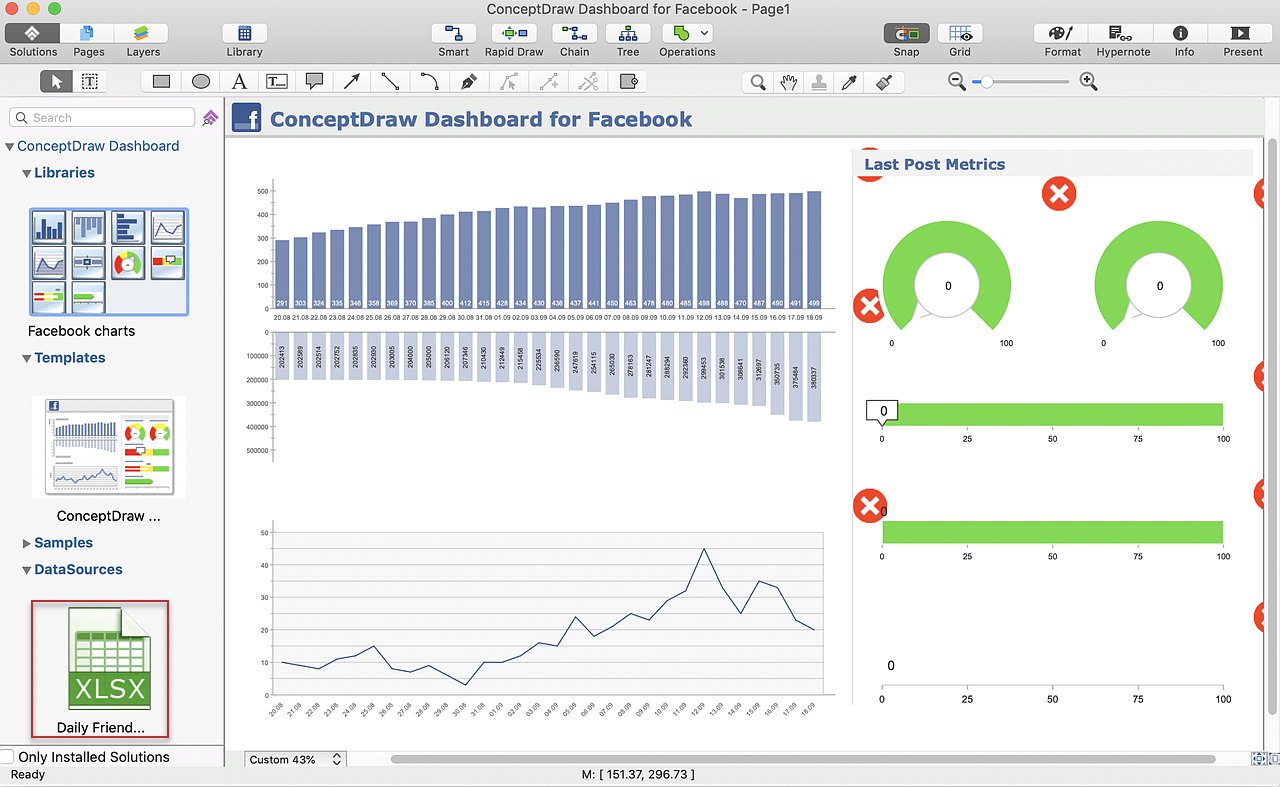Open the Custom 43% zoom dropdown
Viewport: 1280px width, 787px height.
pyautogui.click(x=295, y=760)
